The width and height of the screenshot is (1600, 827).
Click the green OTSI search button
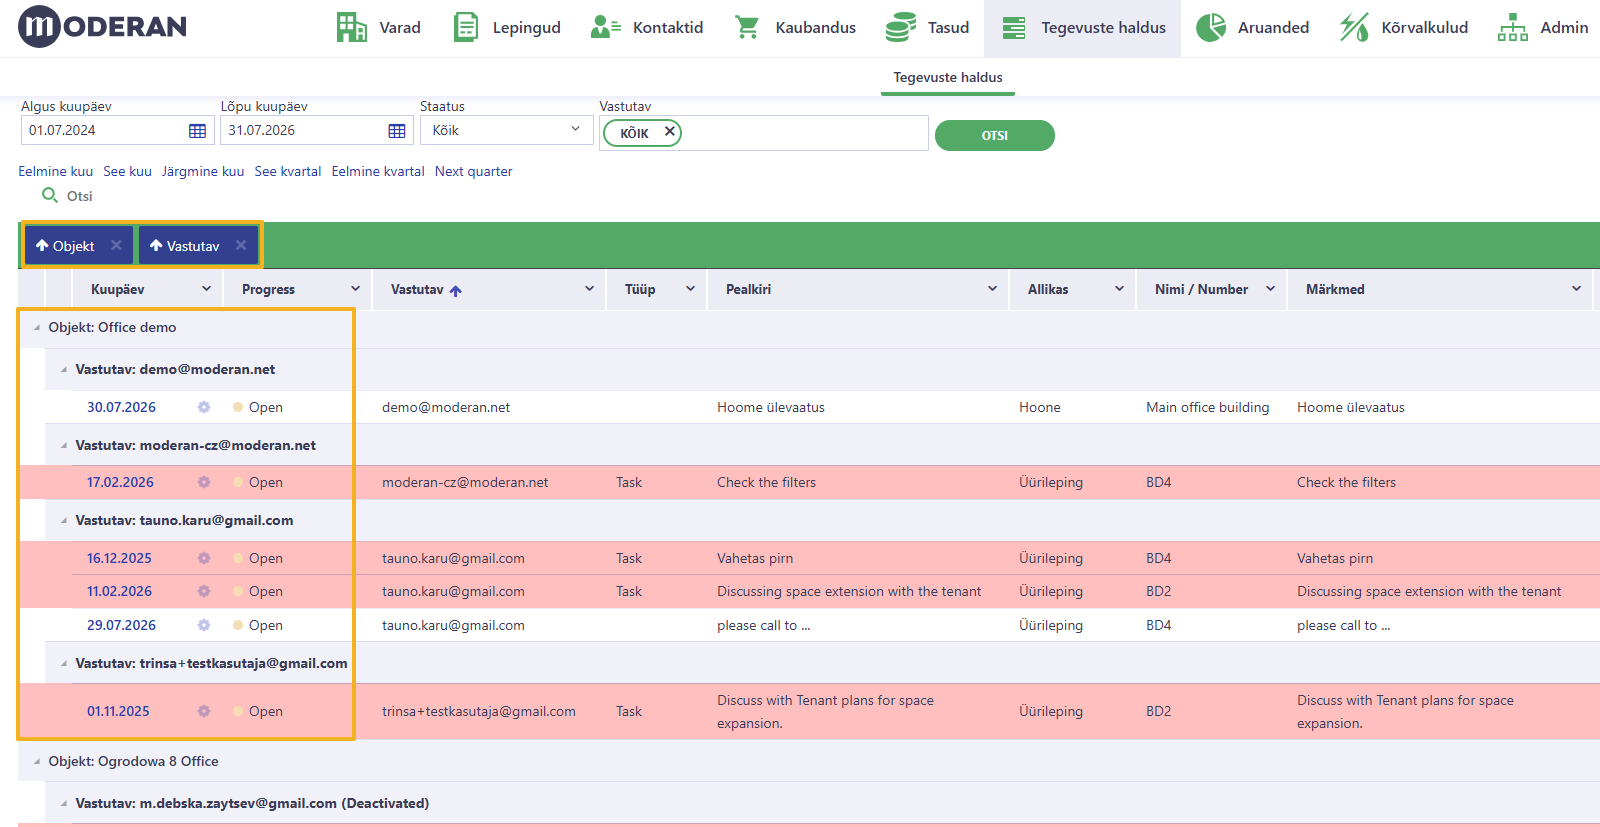pos(994,135)
